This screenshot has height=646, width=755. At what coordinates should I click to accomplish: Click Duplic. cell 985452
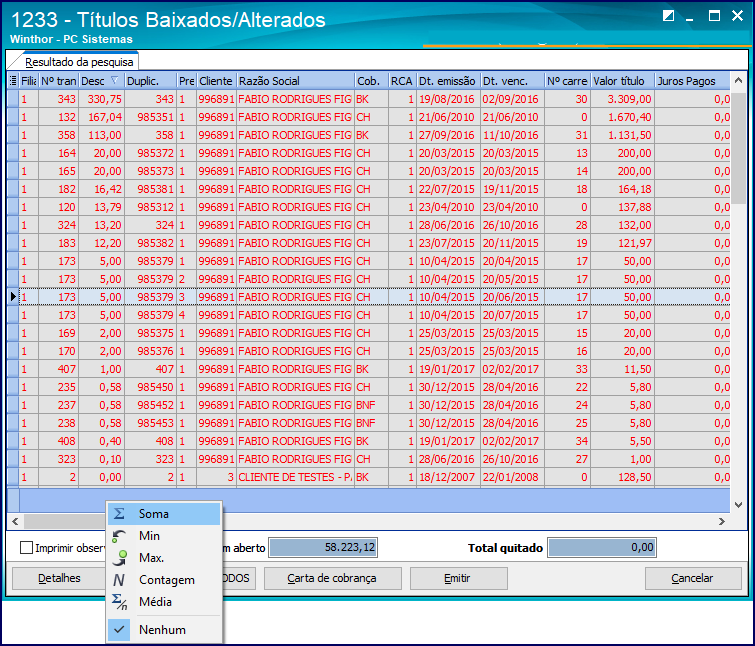[151, 405]
